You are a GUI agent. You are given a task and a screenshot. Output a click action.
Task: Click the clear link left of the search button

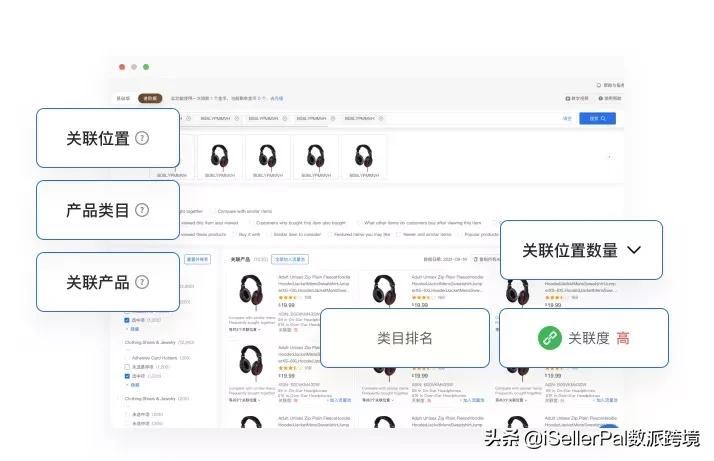tap(567, 118)
